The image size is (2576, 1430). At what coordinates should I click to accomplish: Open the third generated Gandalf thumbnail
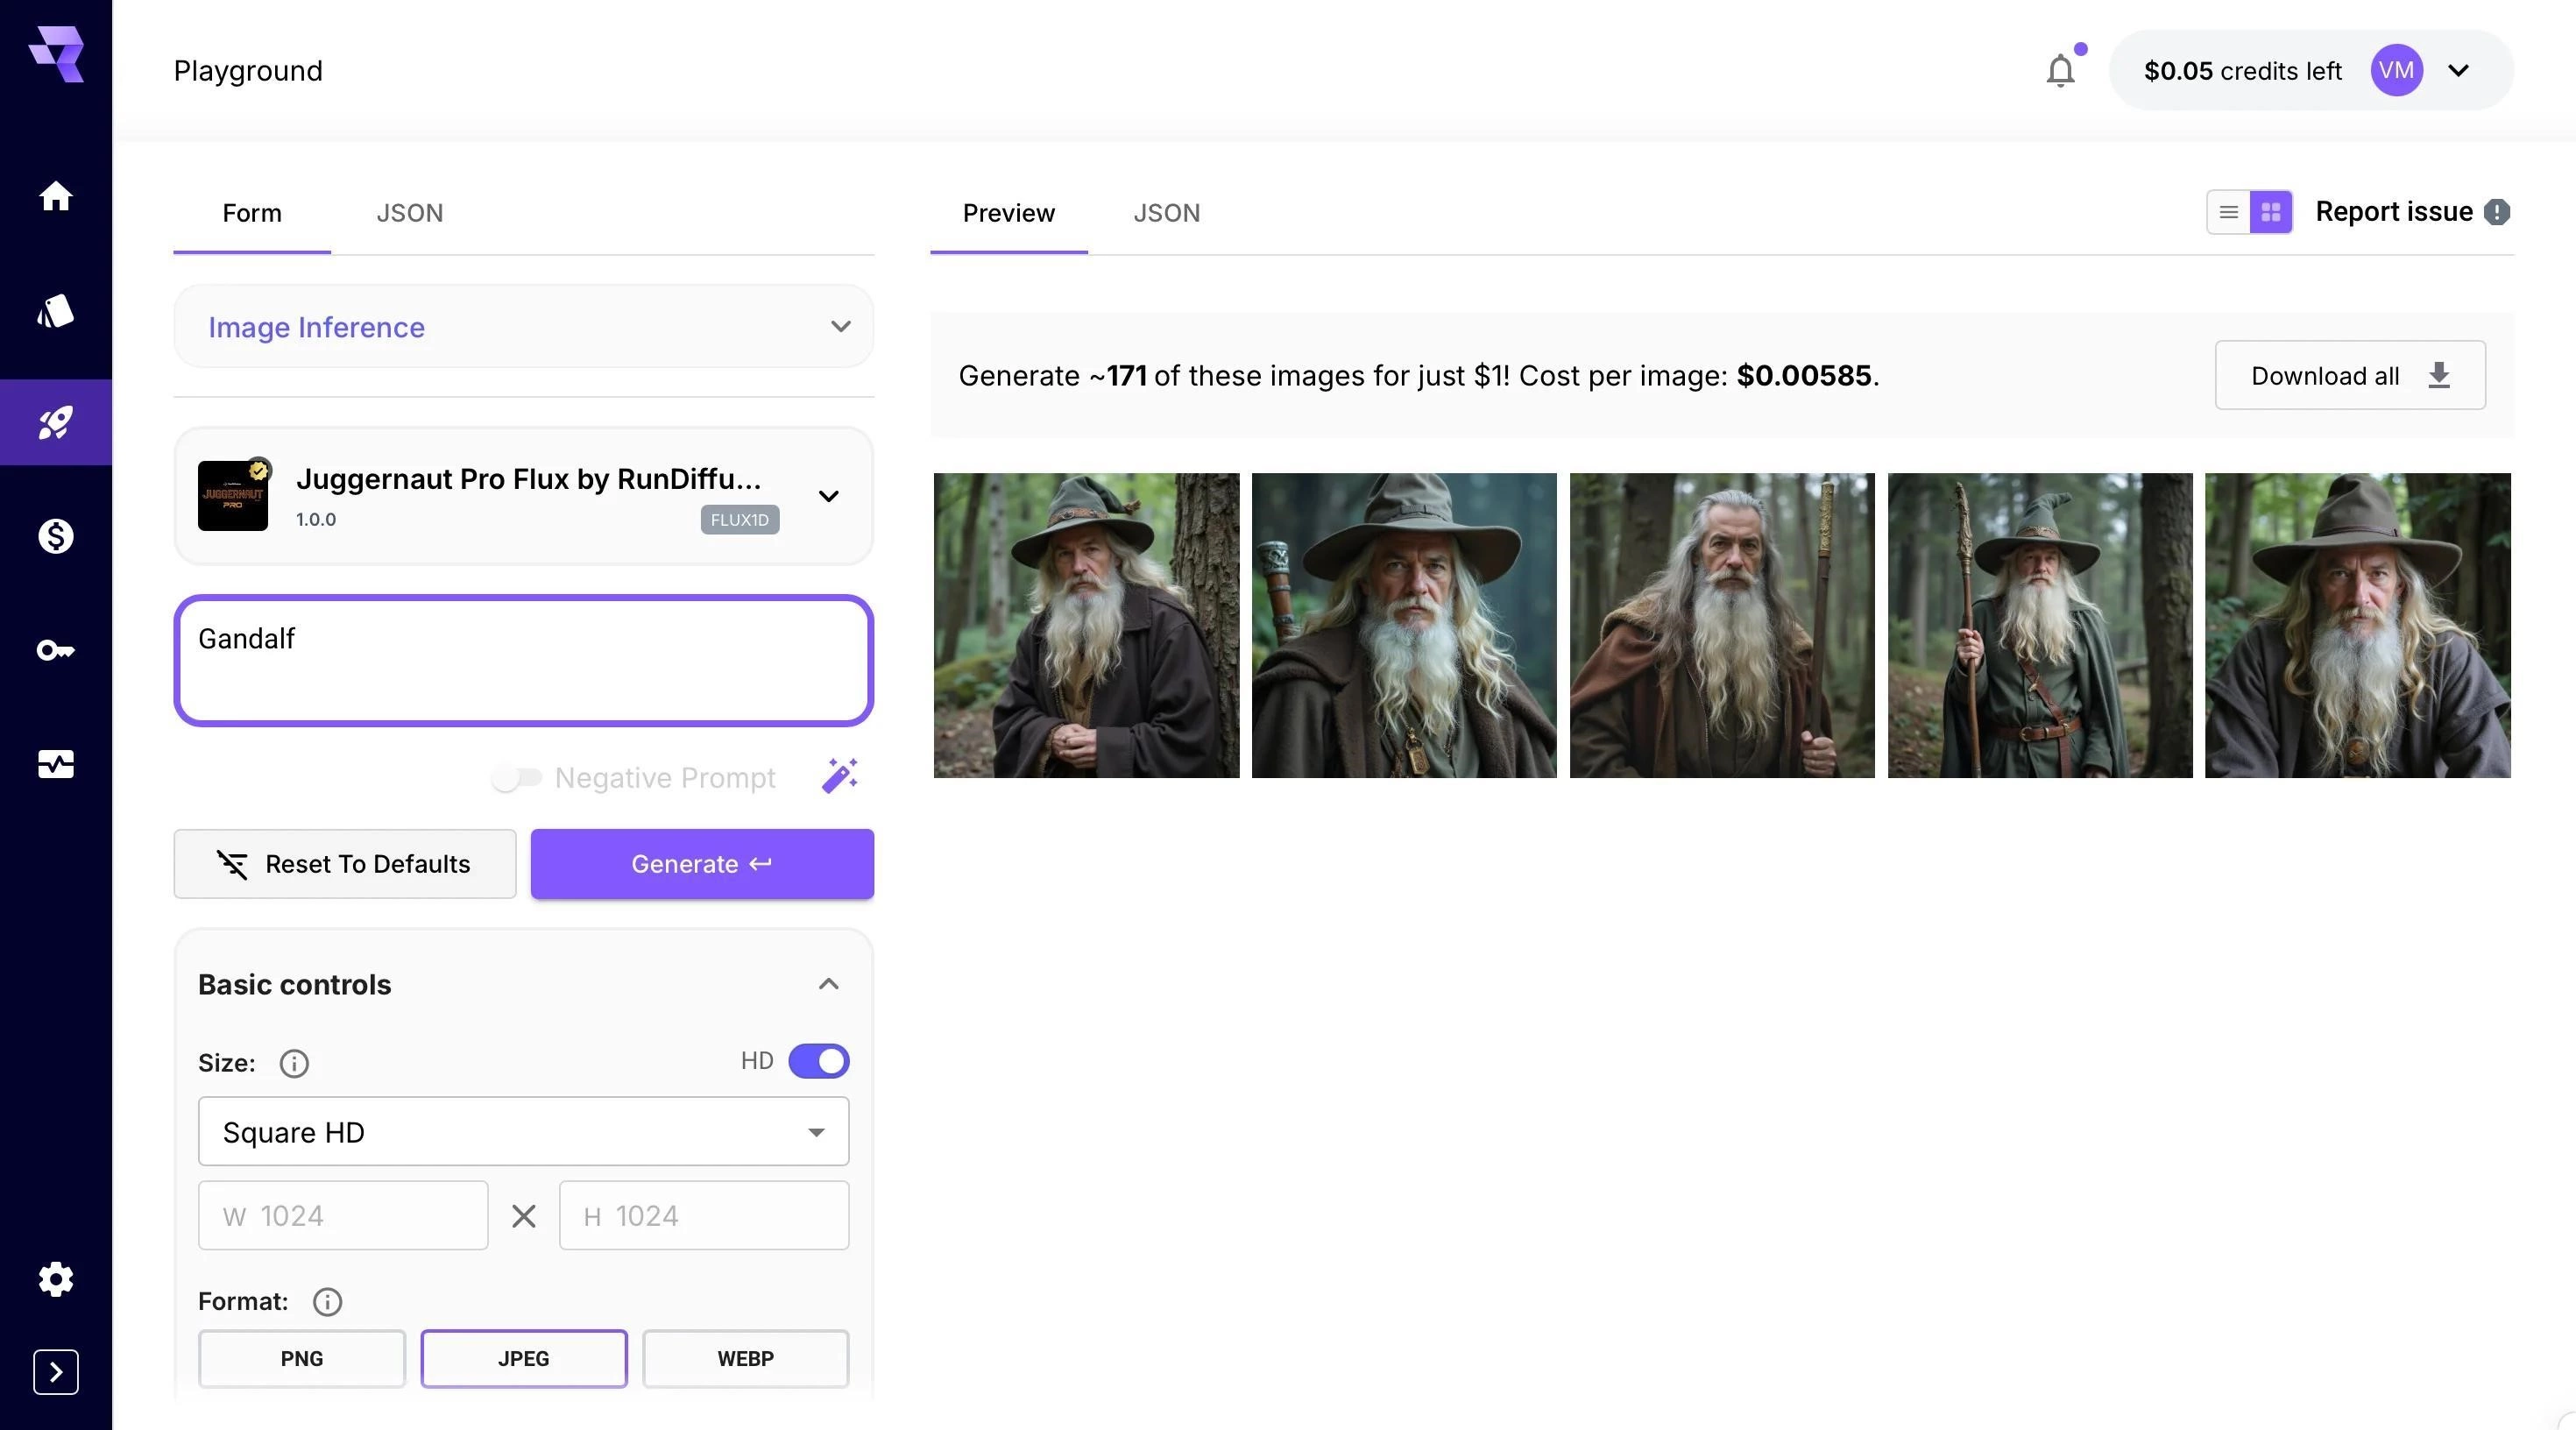[x=1721, y=625]
